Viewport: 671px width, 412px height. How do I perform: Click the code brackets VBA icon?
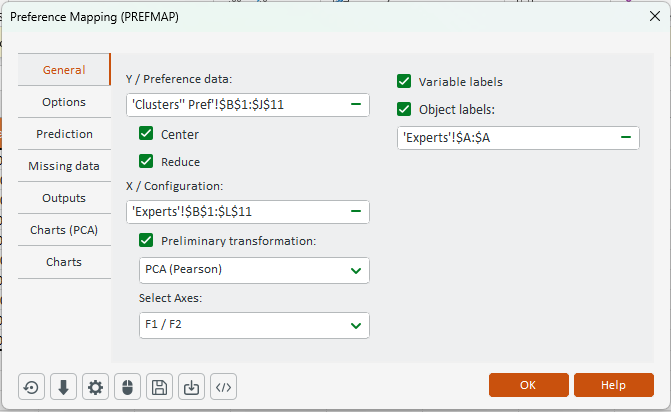tap(223, 387)
